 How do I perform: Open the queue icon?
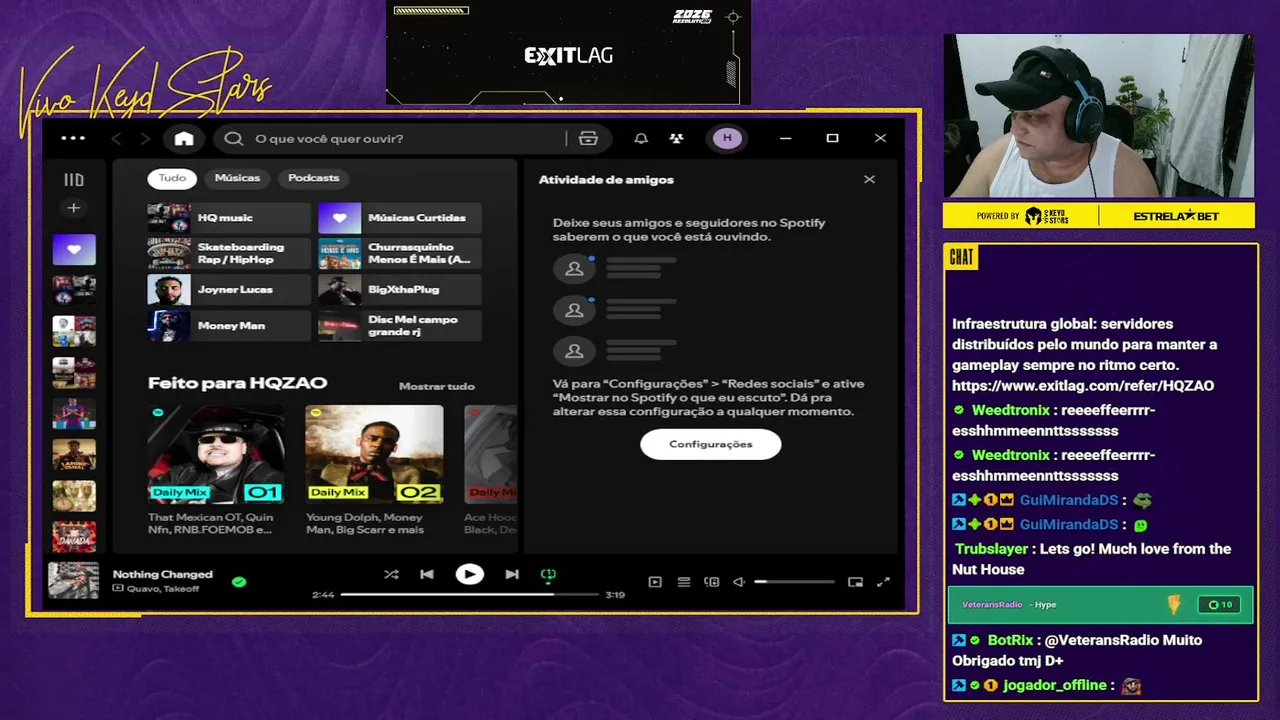coord(684,582)
